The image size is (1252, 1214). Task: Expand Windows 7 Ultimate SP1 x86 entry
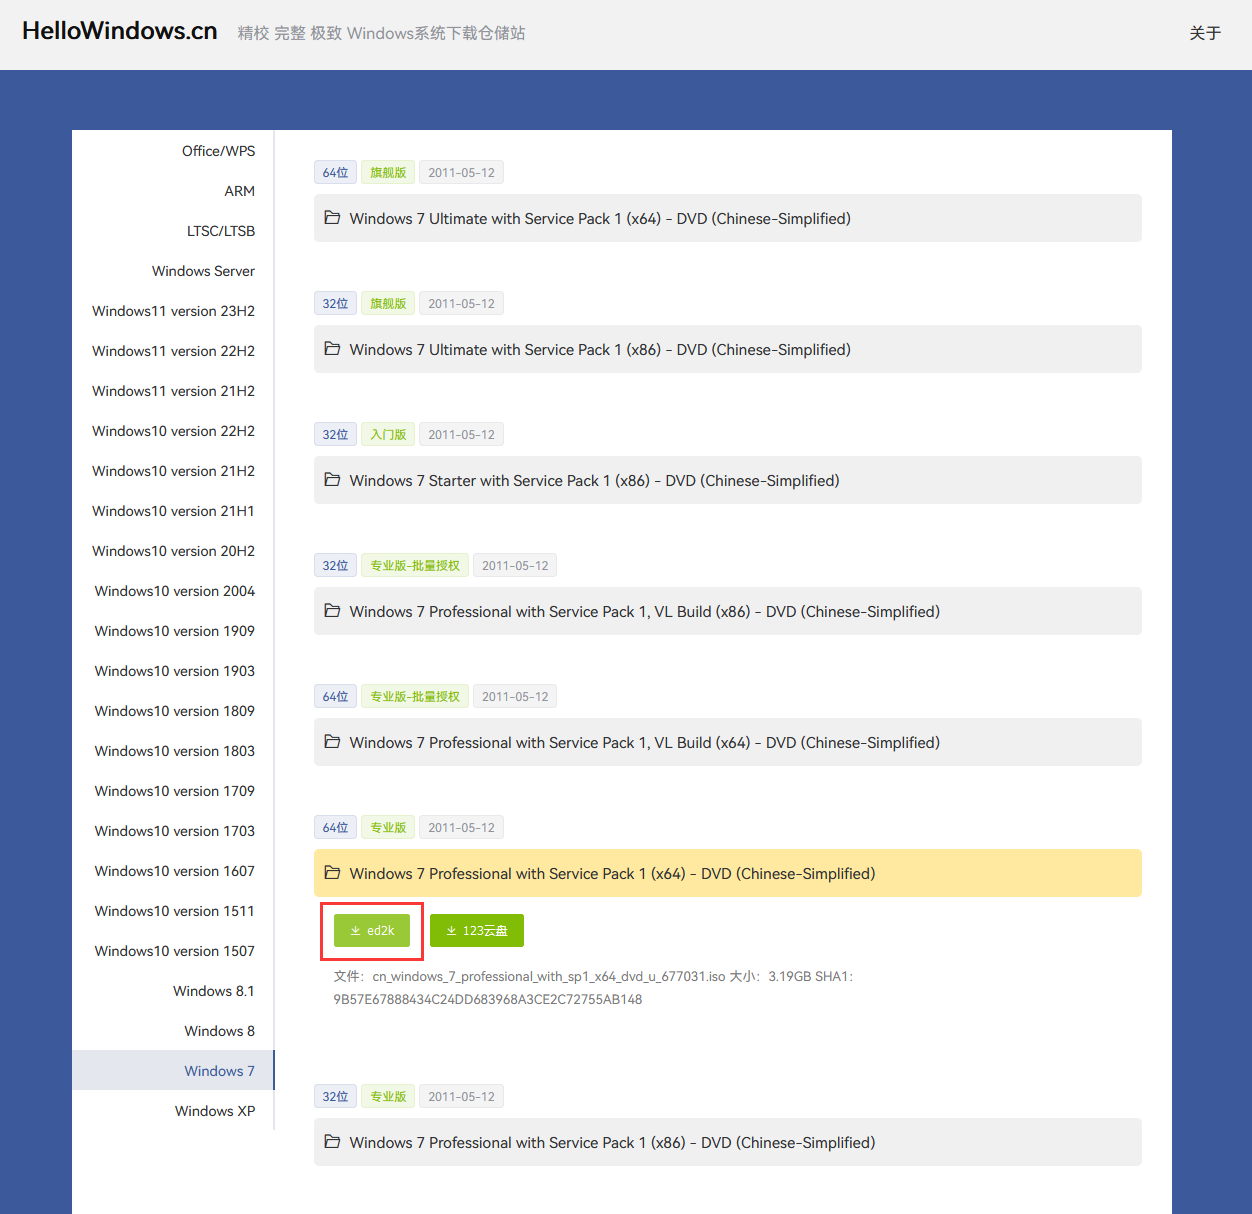click(728, 349)
